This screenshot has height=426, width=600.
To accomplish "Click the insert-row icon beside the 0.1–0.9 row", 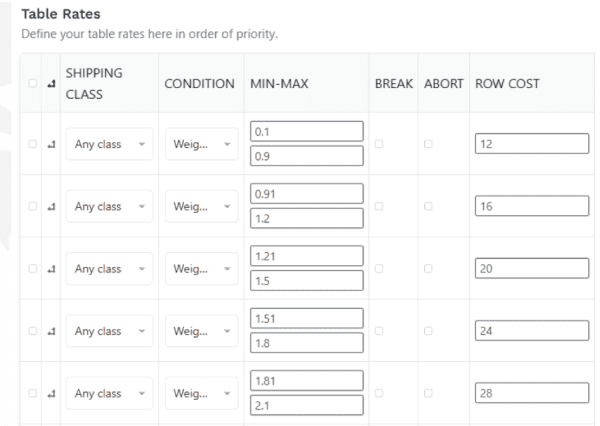I will tap(51, 144).
